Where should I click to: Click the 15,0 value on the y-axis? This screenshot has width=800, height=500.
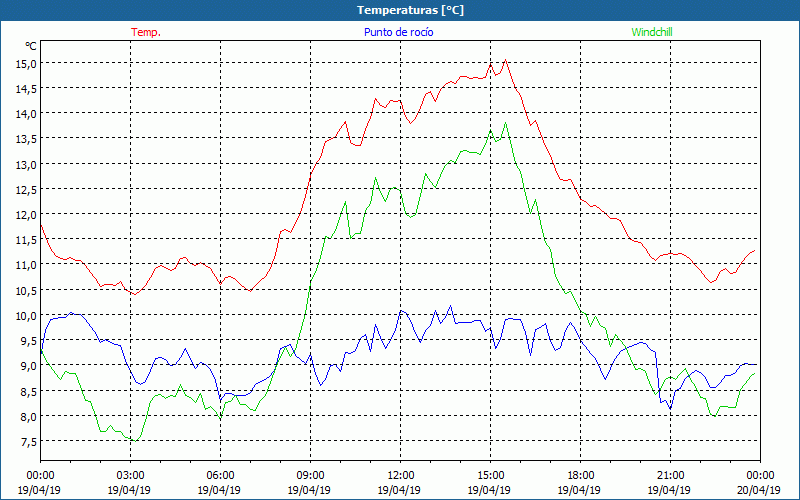pos(27,64)
